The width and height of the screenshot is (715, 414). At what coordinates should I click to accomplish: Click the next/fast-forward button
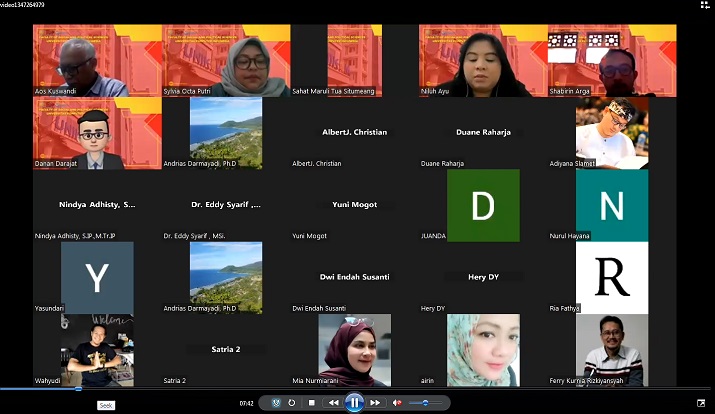pos(375,403)
